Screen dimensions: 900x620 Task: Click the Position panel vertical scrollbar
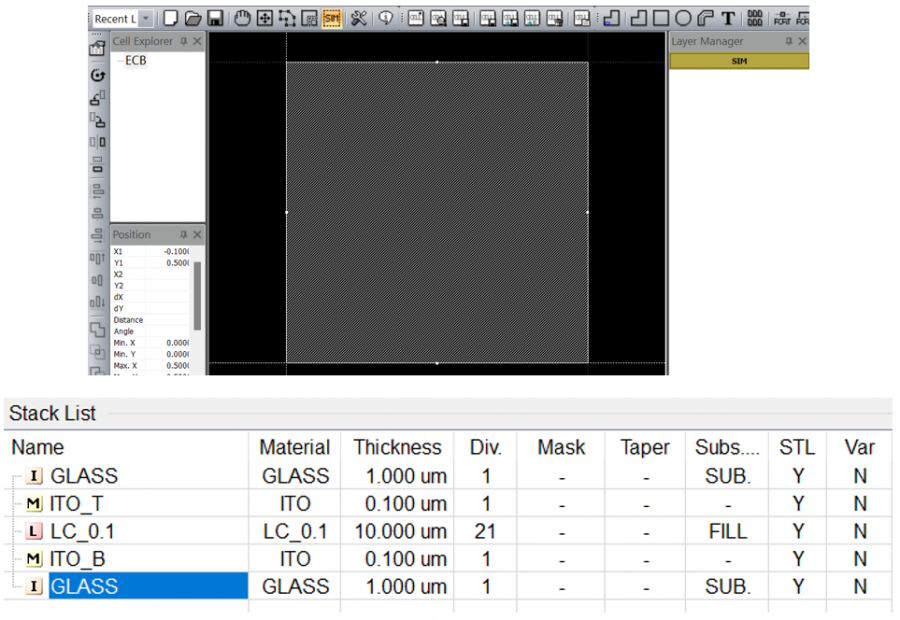(x=197, y=296)
